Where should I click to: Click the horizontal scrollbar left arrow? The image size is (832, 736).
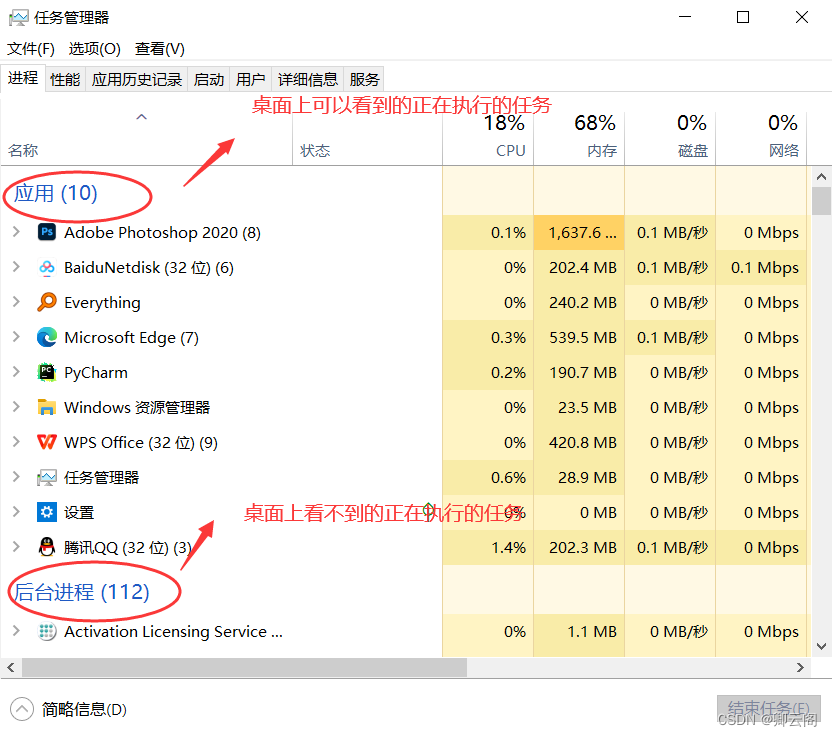click(11, 668)
